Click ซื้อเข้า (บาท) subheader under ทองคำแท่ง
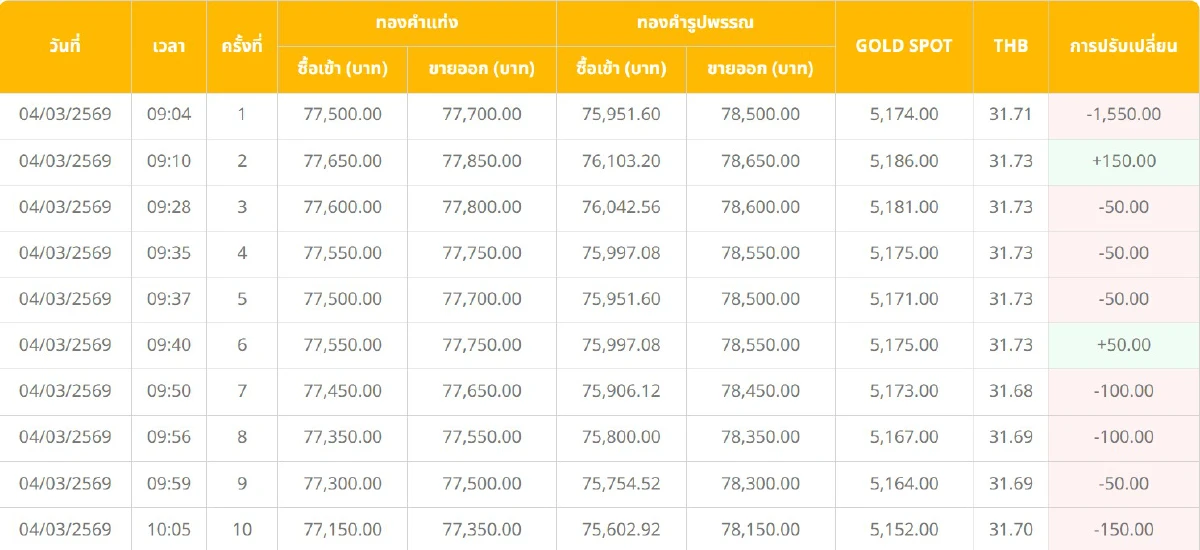 coord(342,69)
